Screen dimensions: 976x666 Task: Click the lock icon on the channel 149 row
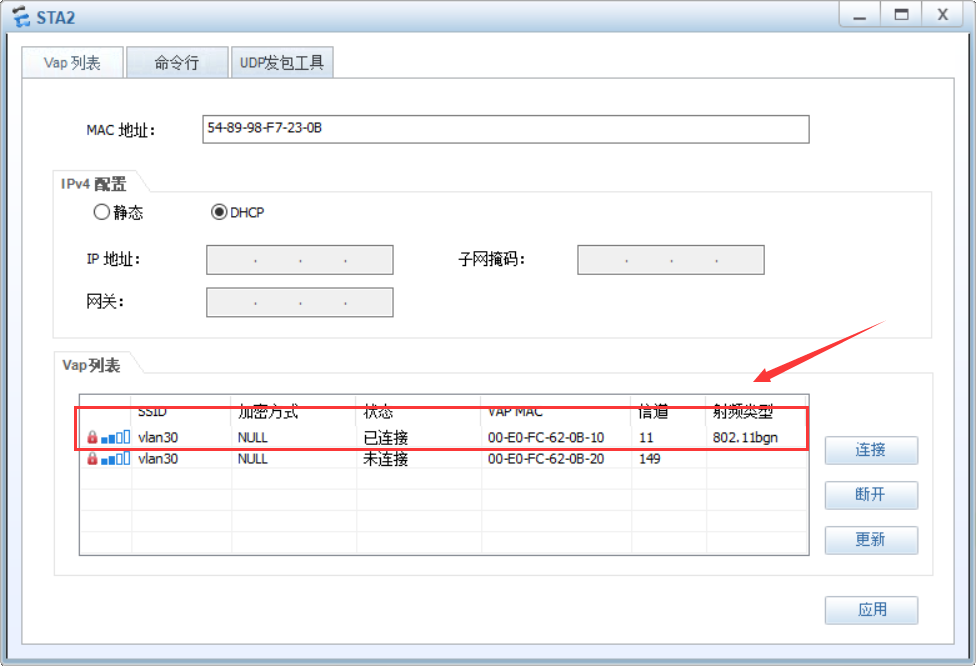(93, 458)
